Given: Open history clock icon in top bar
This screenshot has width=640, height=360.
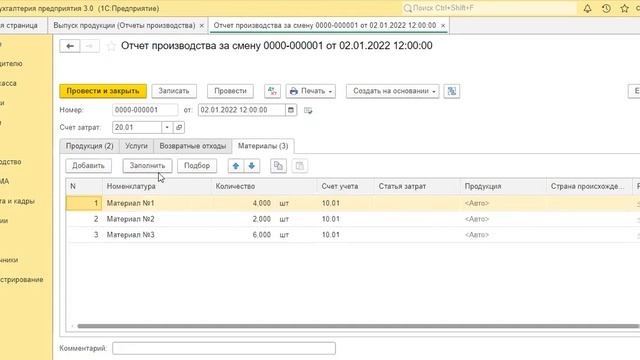Looking at the screenshot, I should click(606, 8).
